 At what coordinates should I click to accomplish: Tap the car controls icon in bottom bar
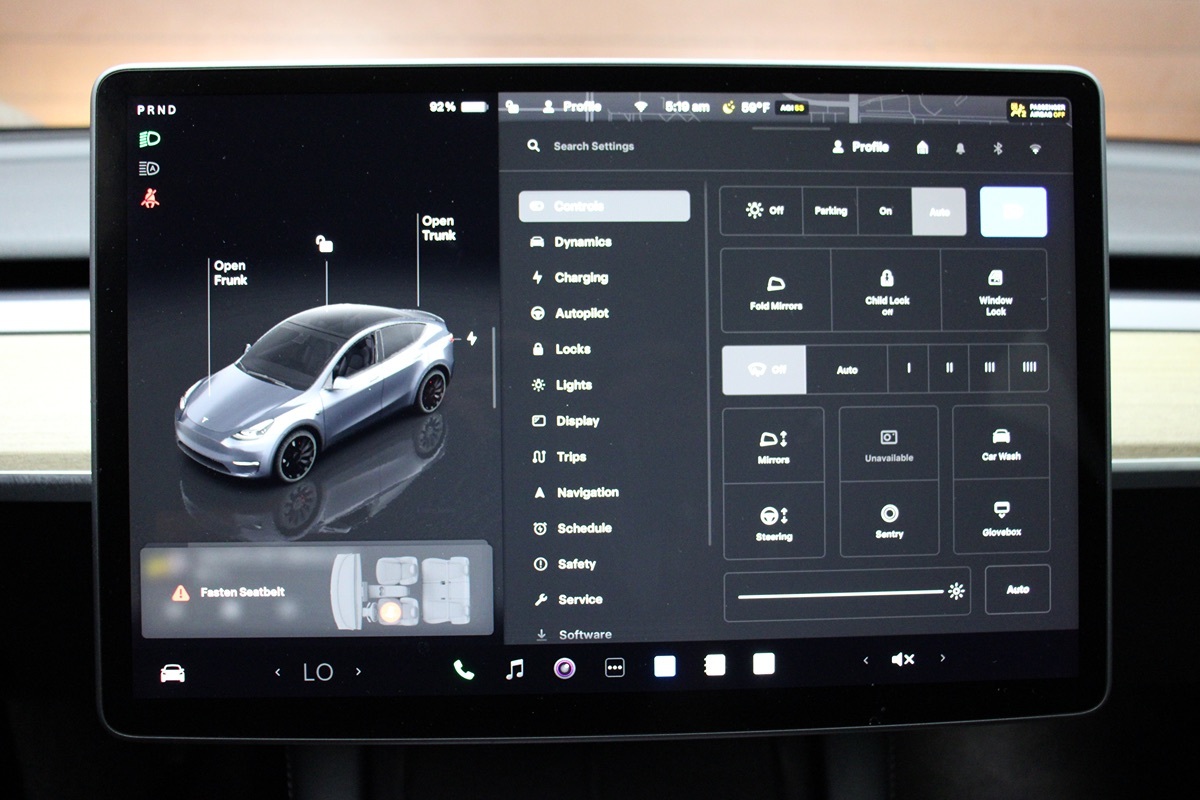coord(173,673)
